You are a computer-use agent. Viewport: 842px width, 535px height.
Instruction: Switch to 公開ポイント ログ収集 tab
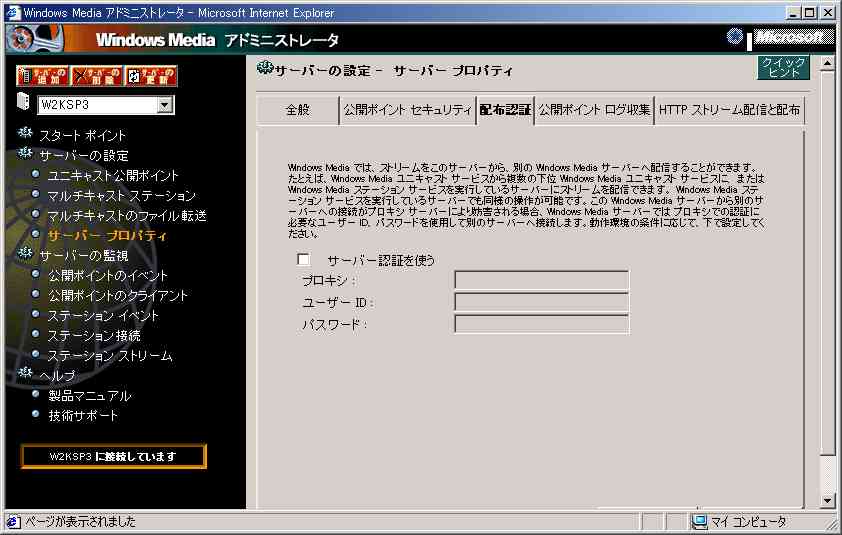(x=594, y=110)
